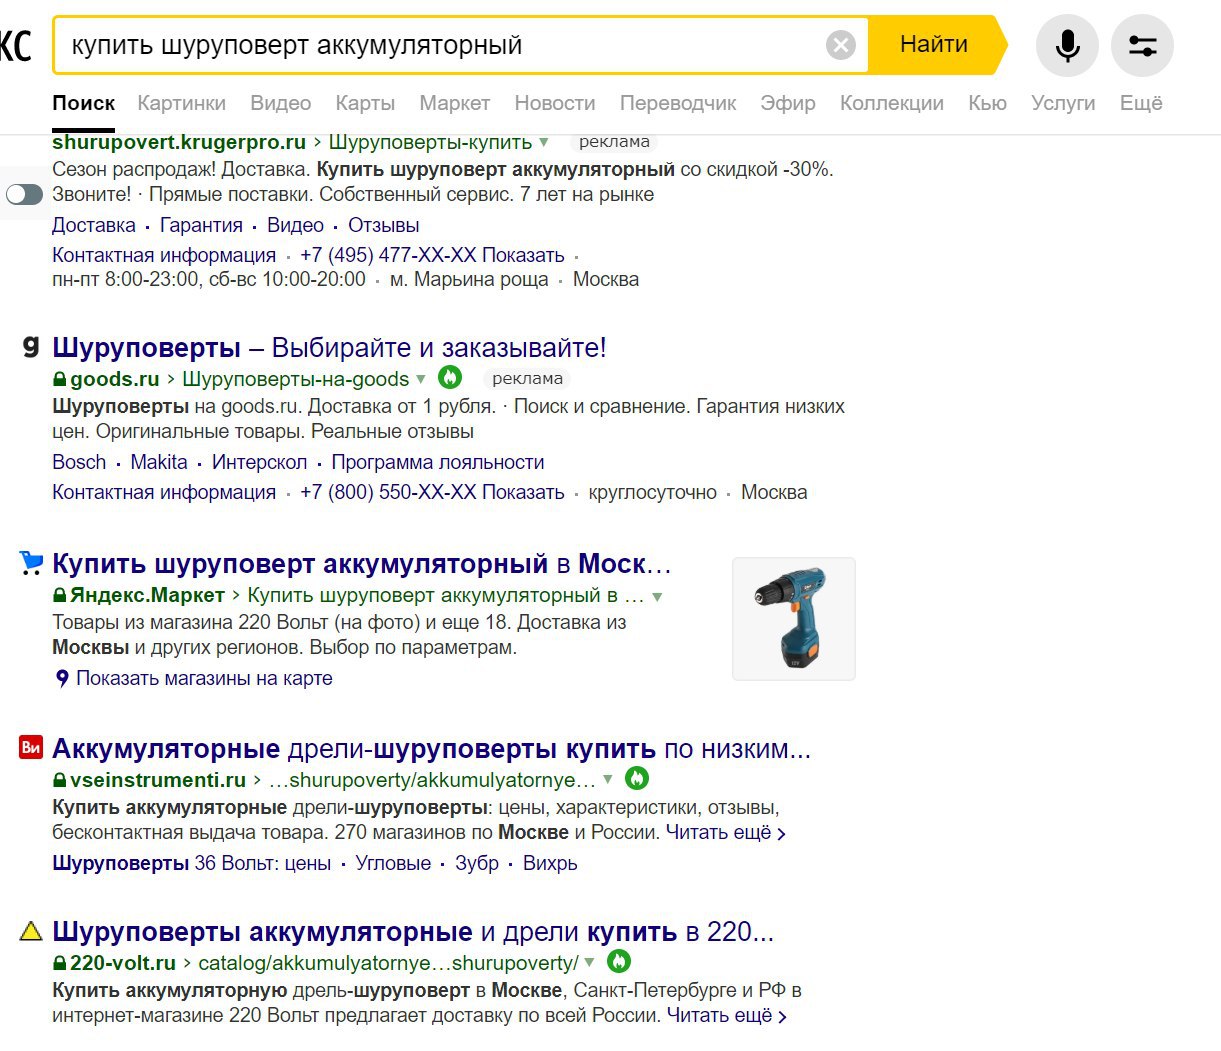The width and height of the screenshot is (1221, 1051).
Task: Open krugerpro Контактная информация link
Action: [164, 255]
